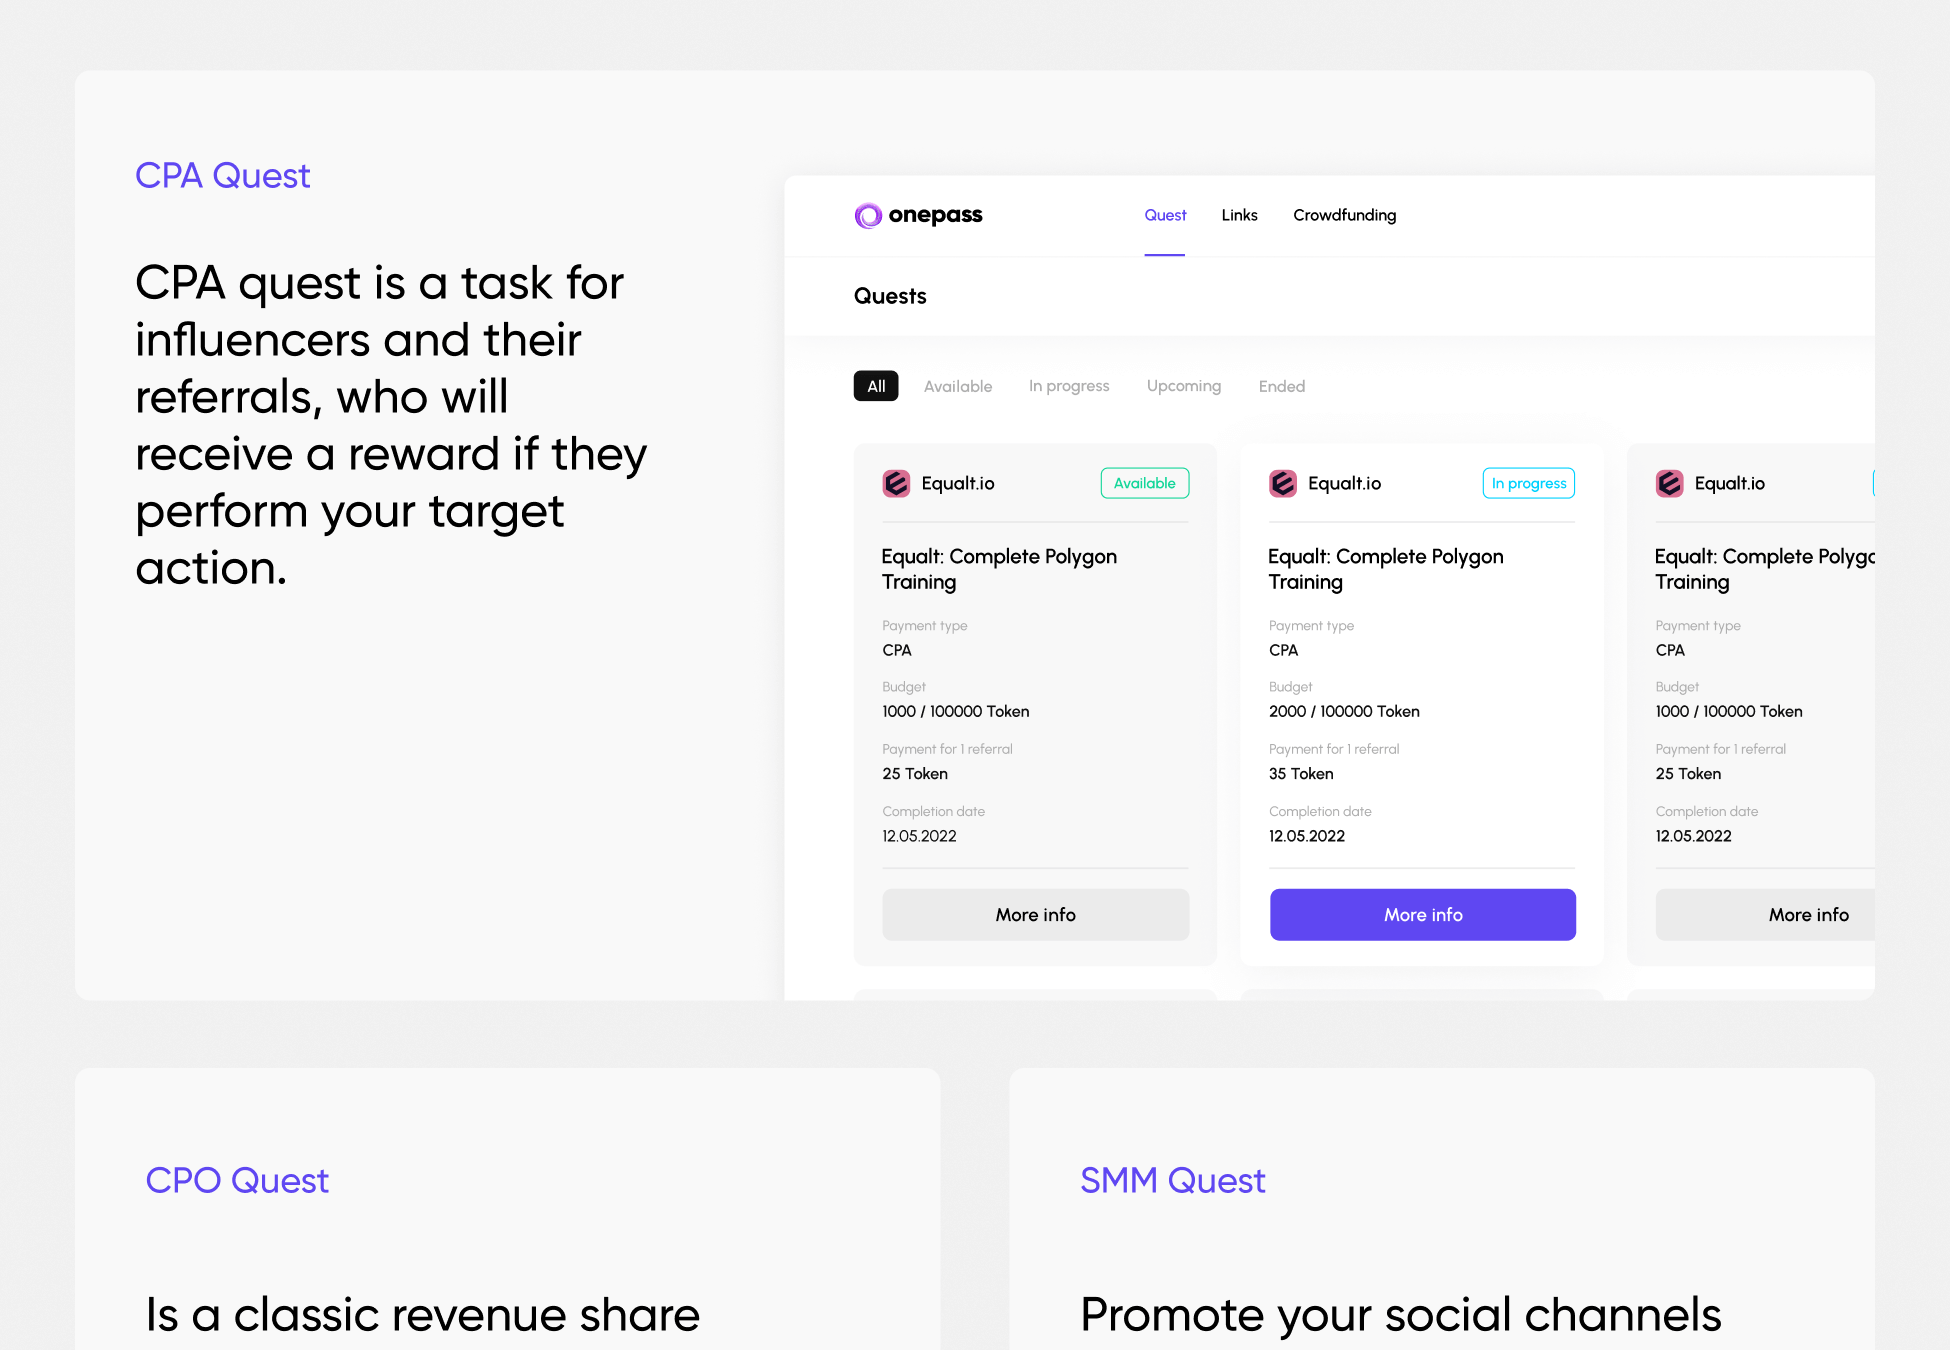
Task: Show Ended quests filter
Action: tap(1282, 386)
